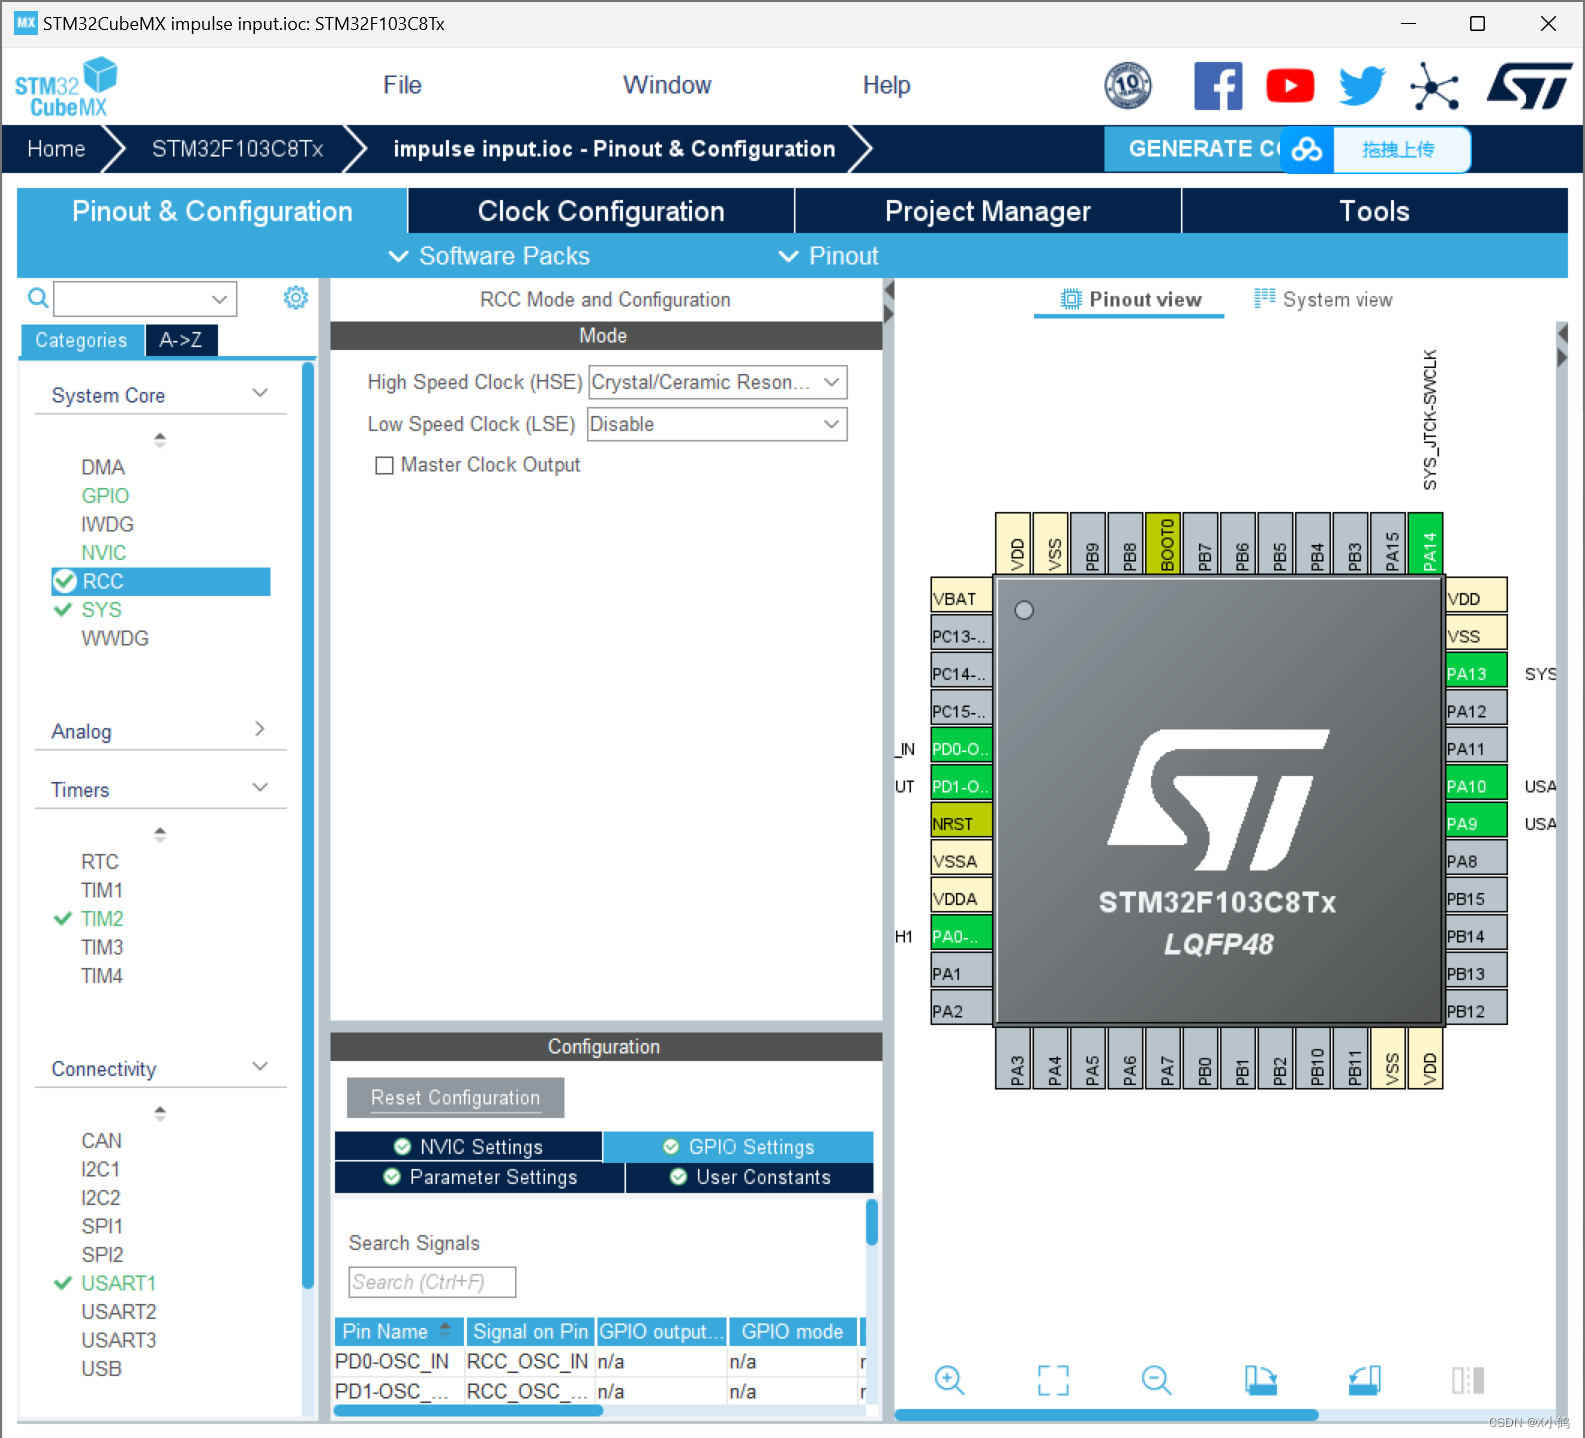Image resolution: width=1585 pixels, height=1438 pixels.
Task: Switch to the Project Manager tab
Action: pos(988,211)
